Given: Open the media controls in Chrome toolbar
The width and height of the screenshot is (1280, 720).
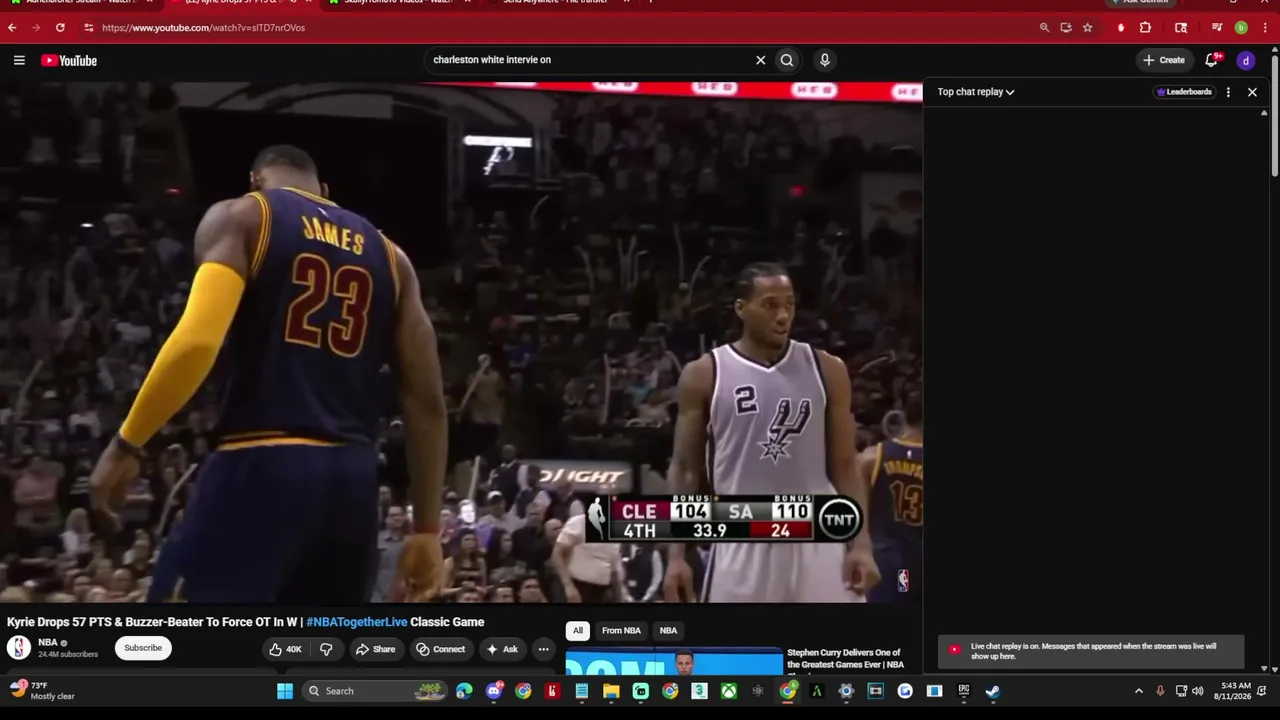Looking at the screenshot, I should 1217,28.
